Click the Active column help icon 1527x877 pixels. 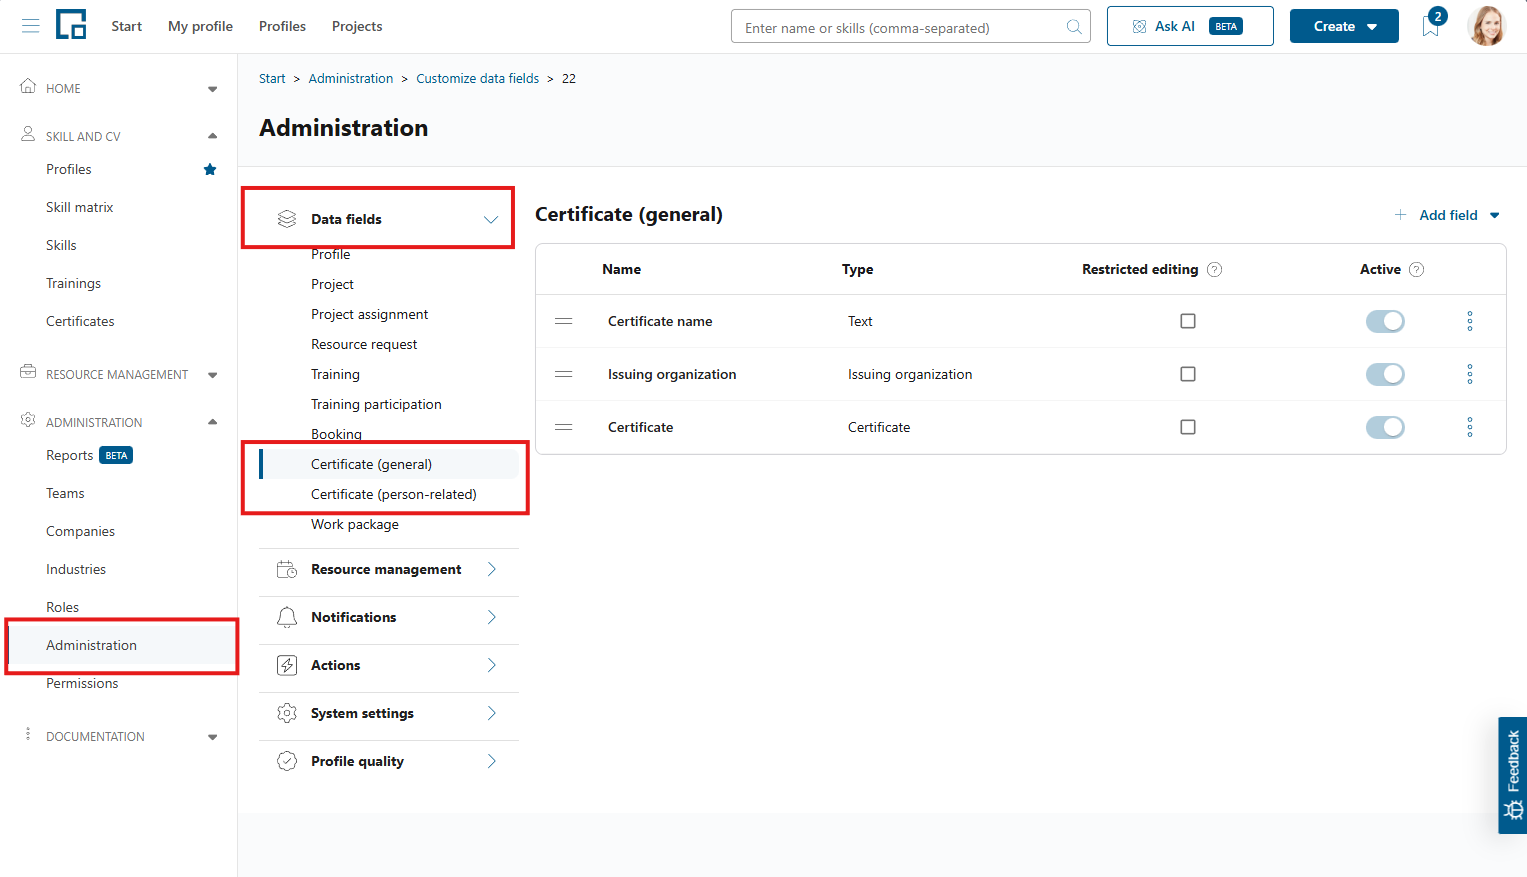[1416, 269]
